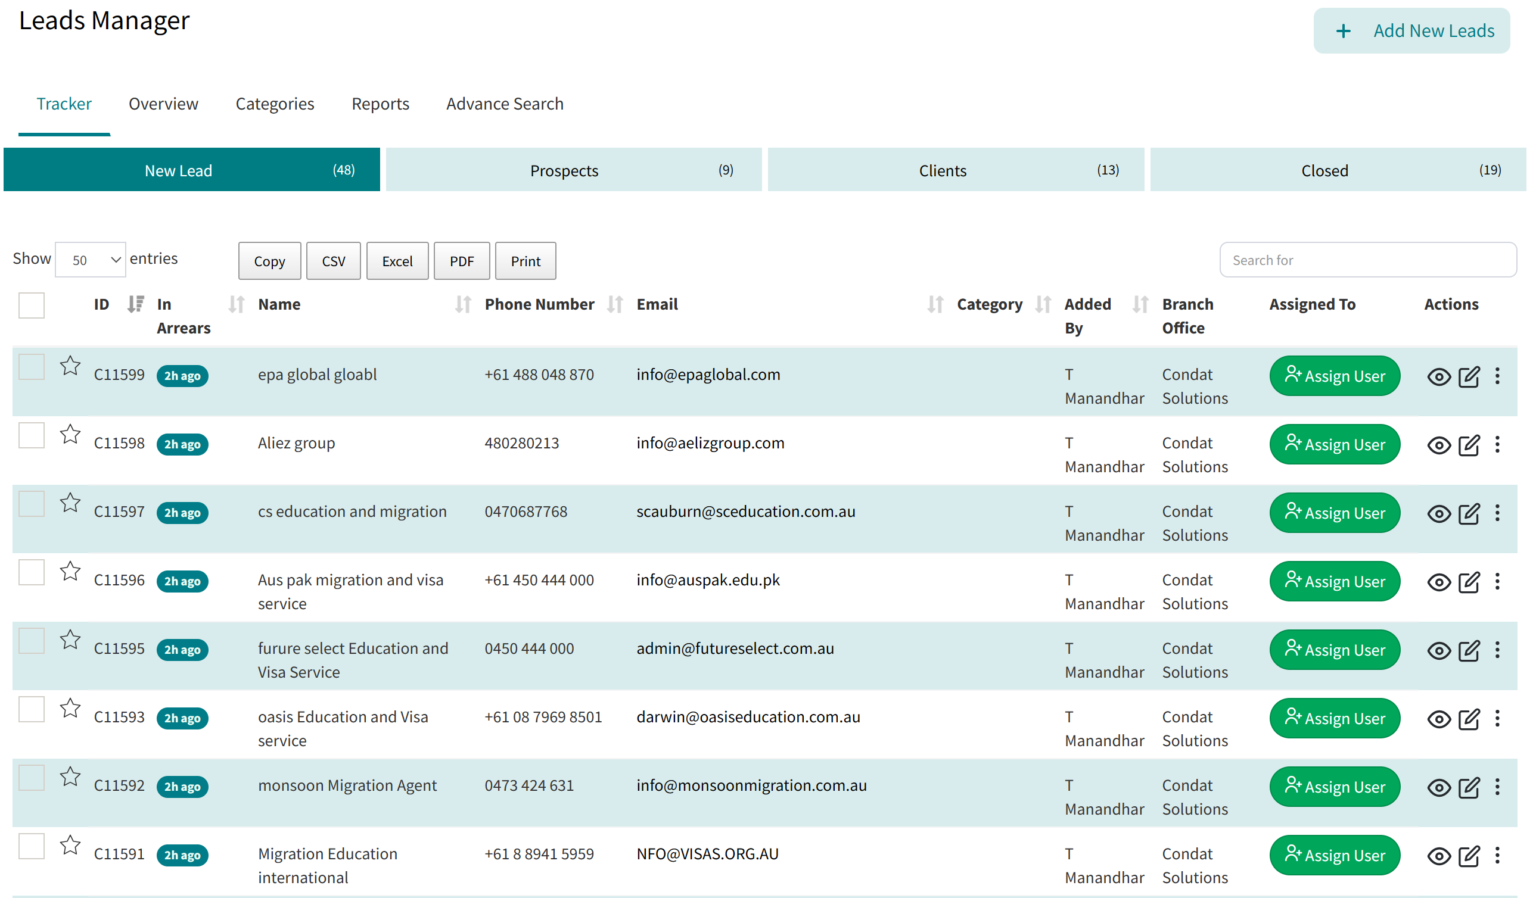
Task: Check the box for lead C11598
Action: (32, 436)
